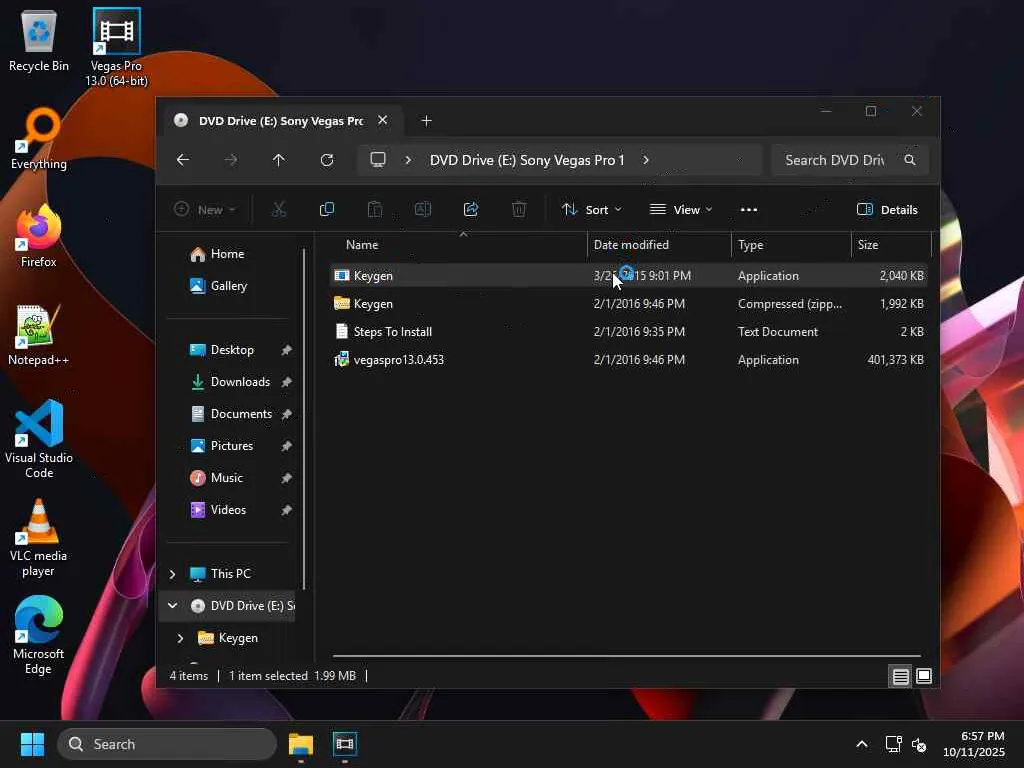Switch to large thumbnails view toggle

[x=923, y=676]
